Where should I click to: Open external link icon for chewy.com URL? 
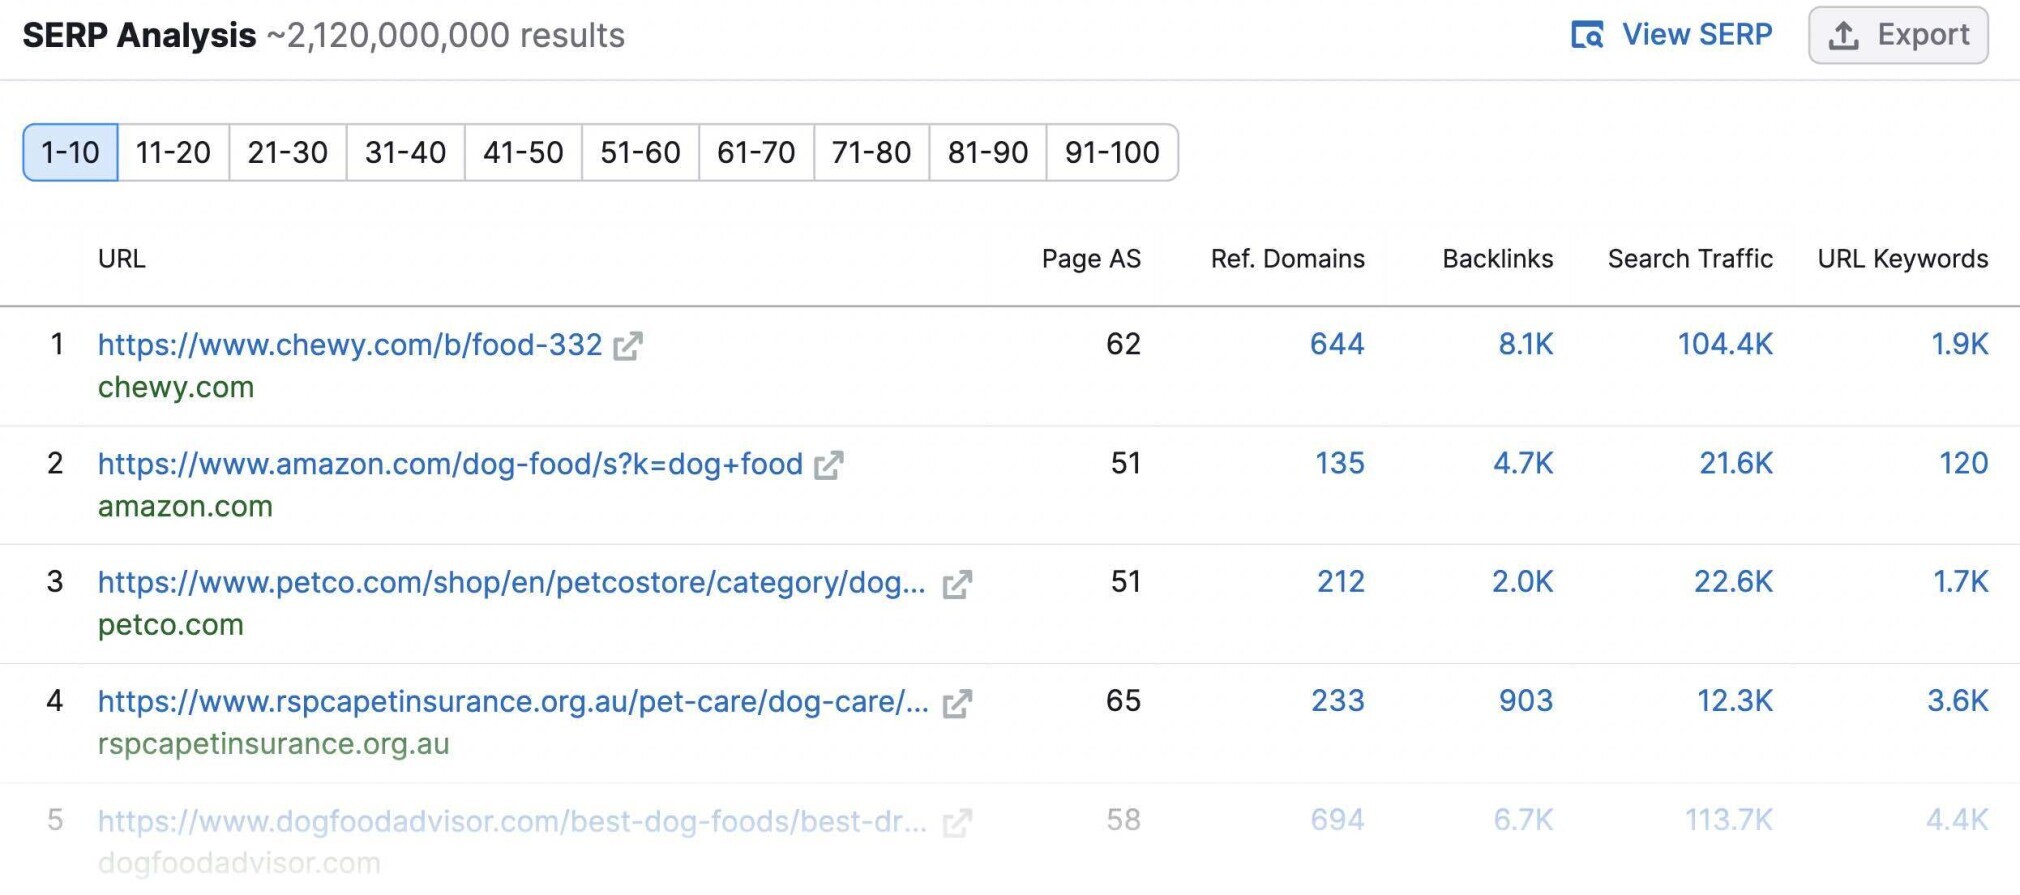(x=627, y=346)
